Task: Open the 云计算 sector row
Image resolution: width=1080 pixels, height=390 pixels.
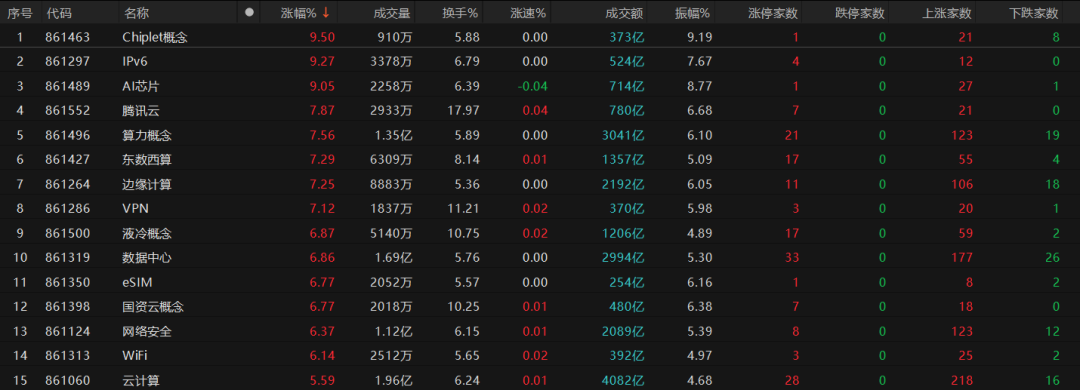Action: (x=540, y=380)
